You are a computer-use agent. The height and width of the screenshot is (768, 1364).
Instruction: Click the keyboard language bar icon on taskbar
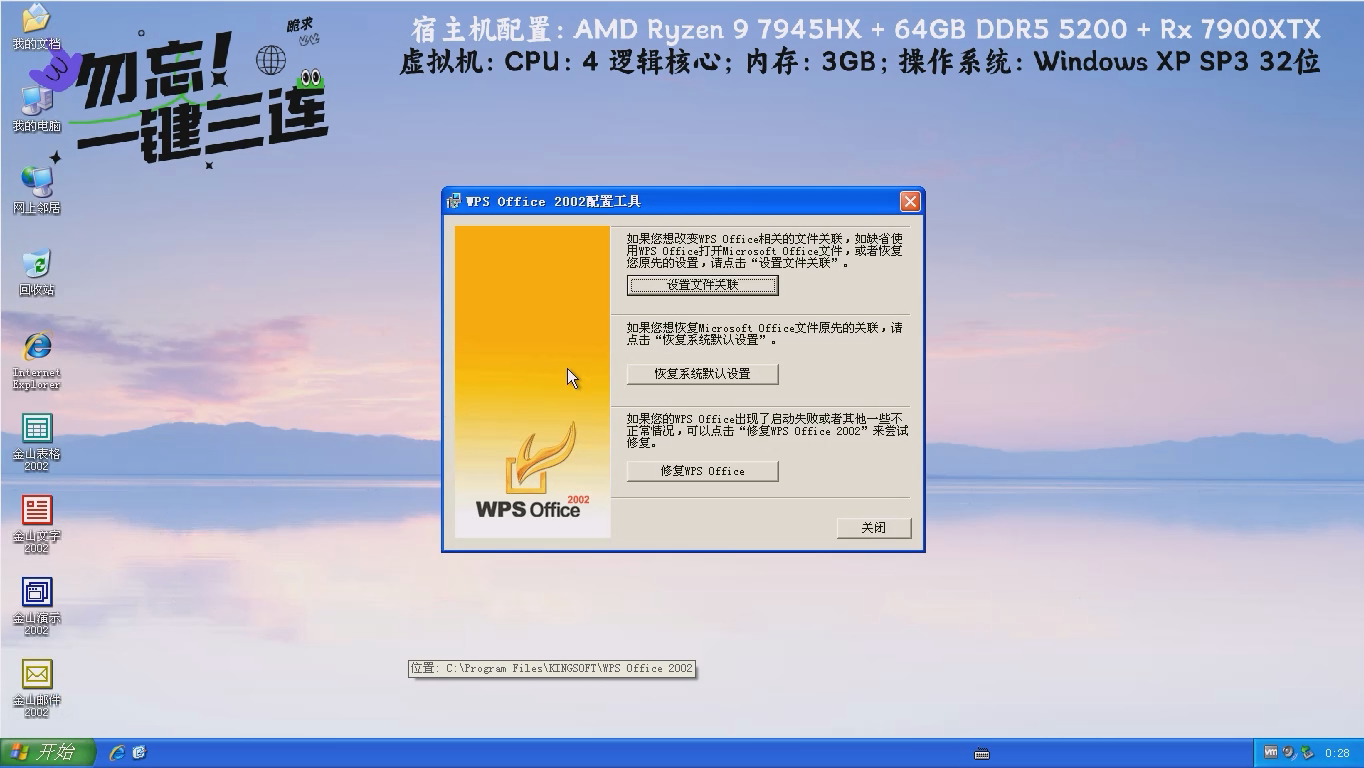981,753
